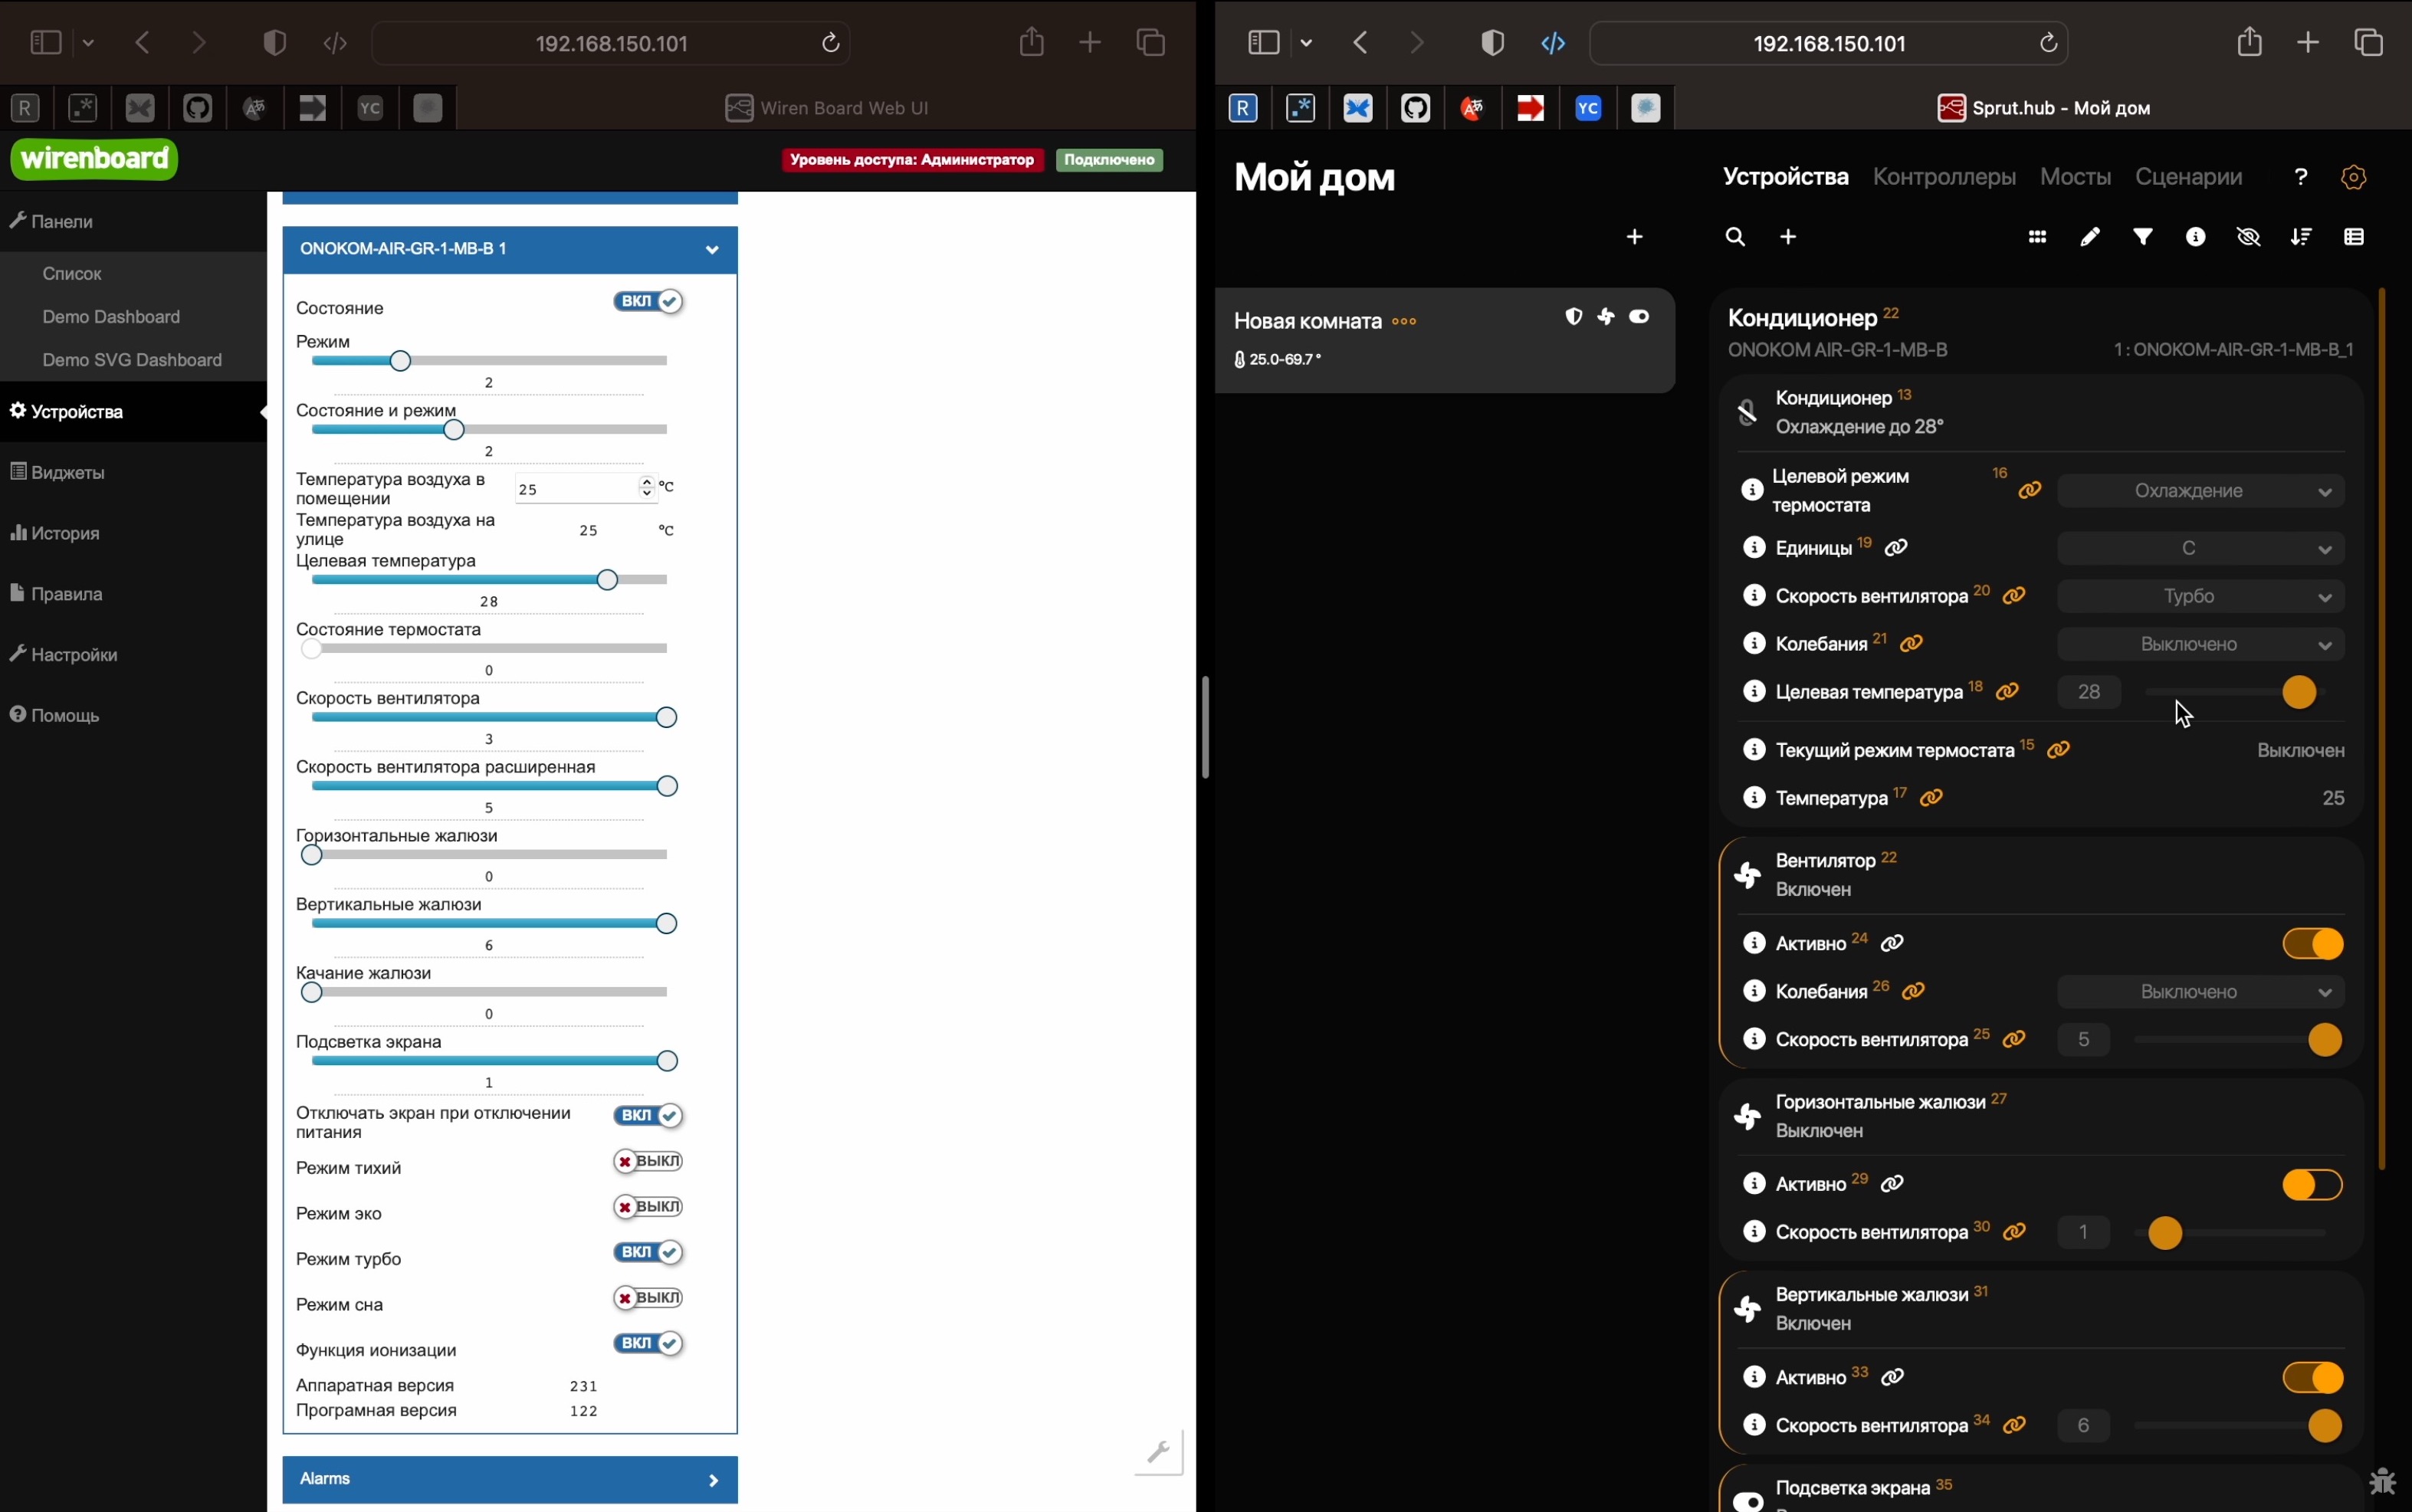Click the table view icon in toolbar
This screenshot has width=2412, height=1512.
pyautogui.click(x=2354, y=238)
